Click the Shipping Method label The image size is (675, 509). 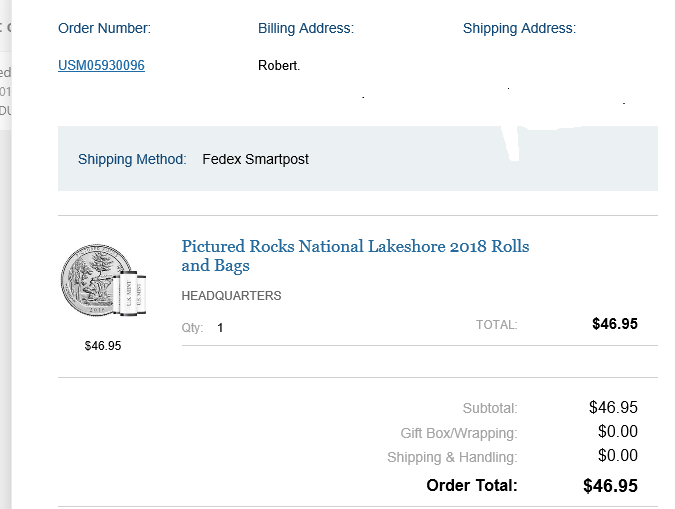pos(132,159)
